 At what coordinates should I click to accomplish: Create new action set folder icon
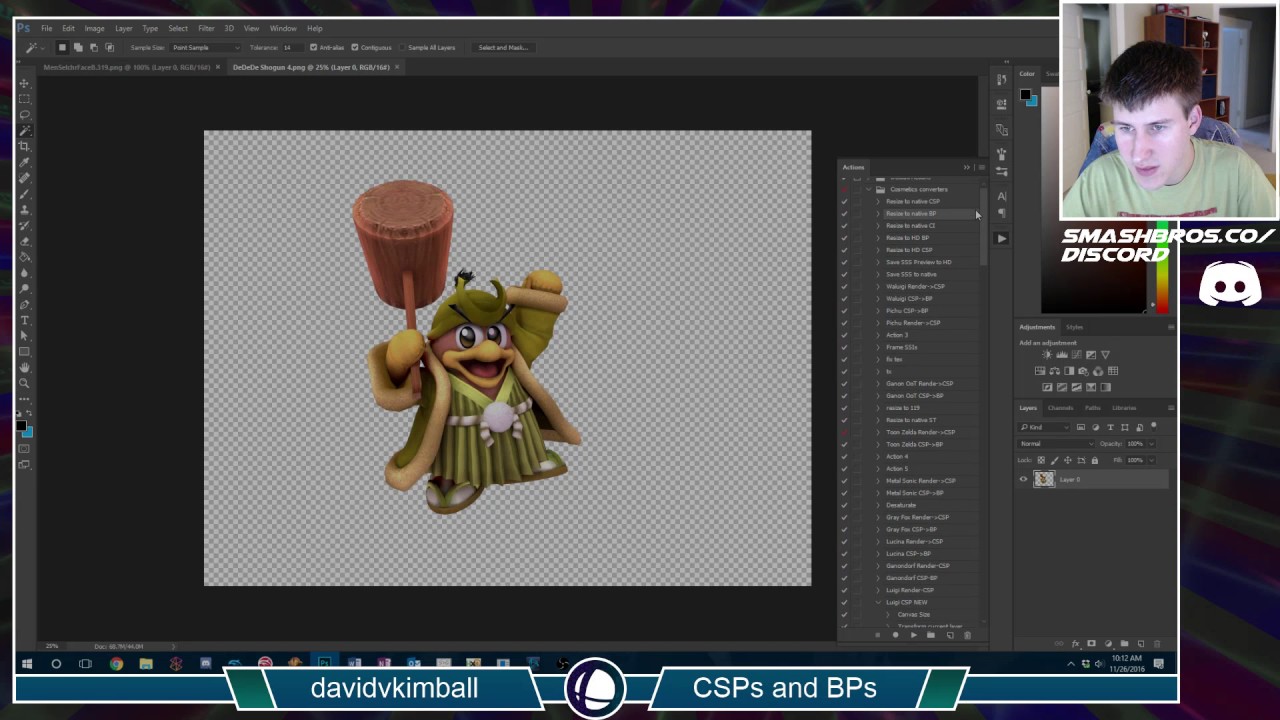click(931, 635)
